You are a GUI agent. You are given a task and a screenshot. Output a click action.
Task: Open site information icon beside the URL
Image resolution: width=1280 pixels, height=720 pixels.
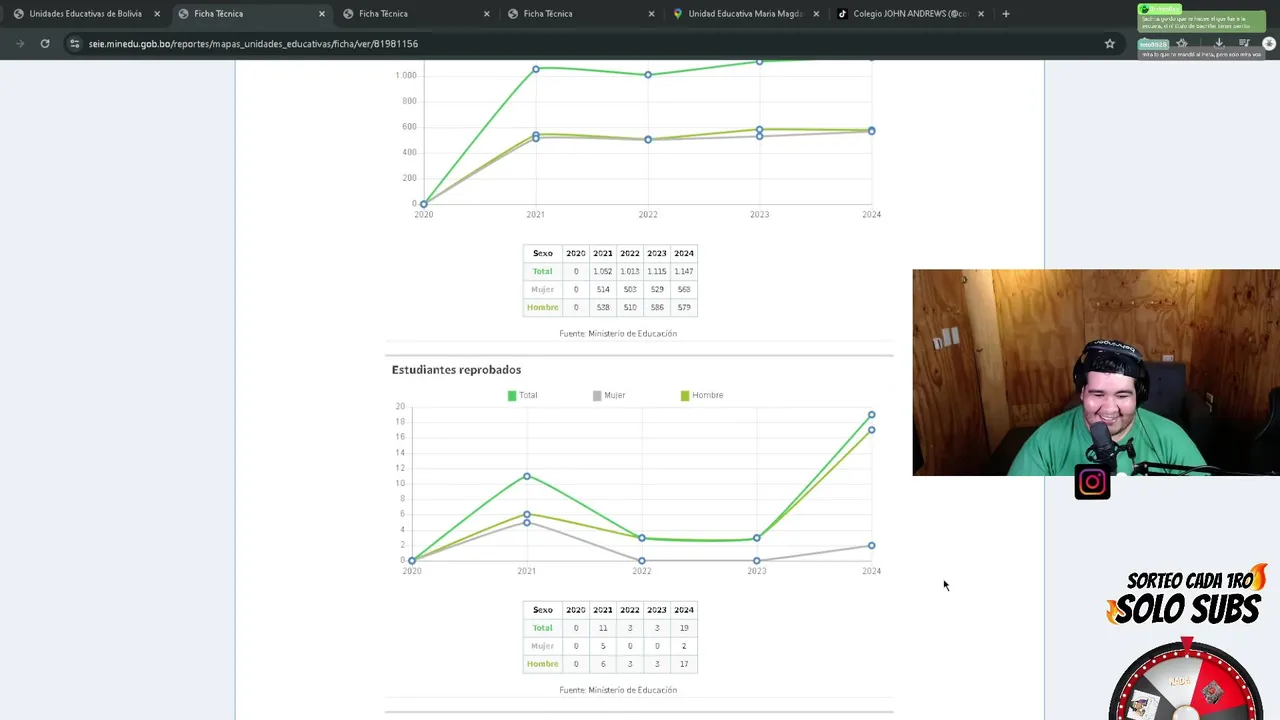coord(74,43)
